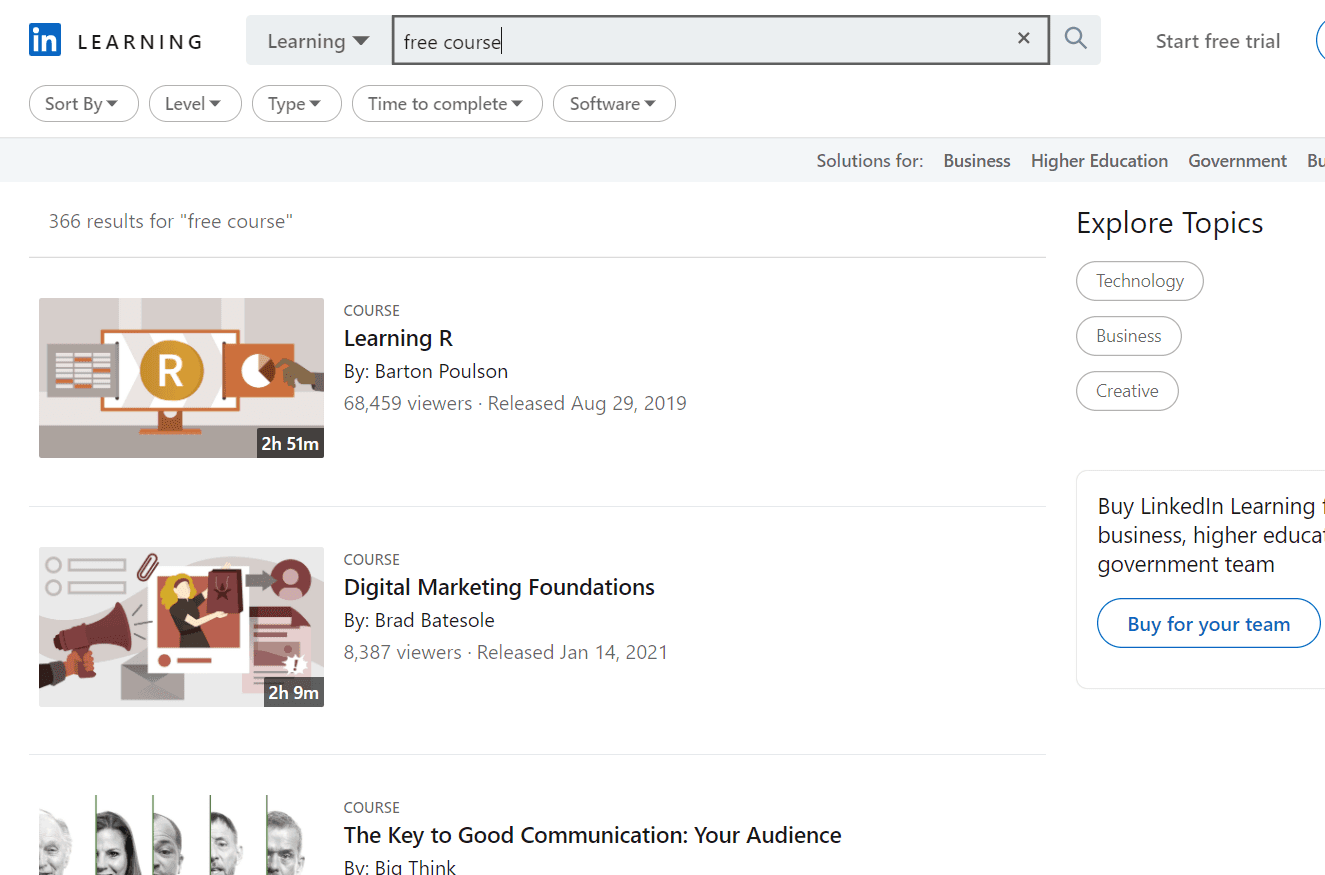Click '8,387 viewers · Released Jan 14, 2021'

pyautogui.click(x=506, y=653)
